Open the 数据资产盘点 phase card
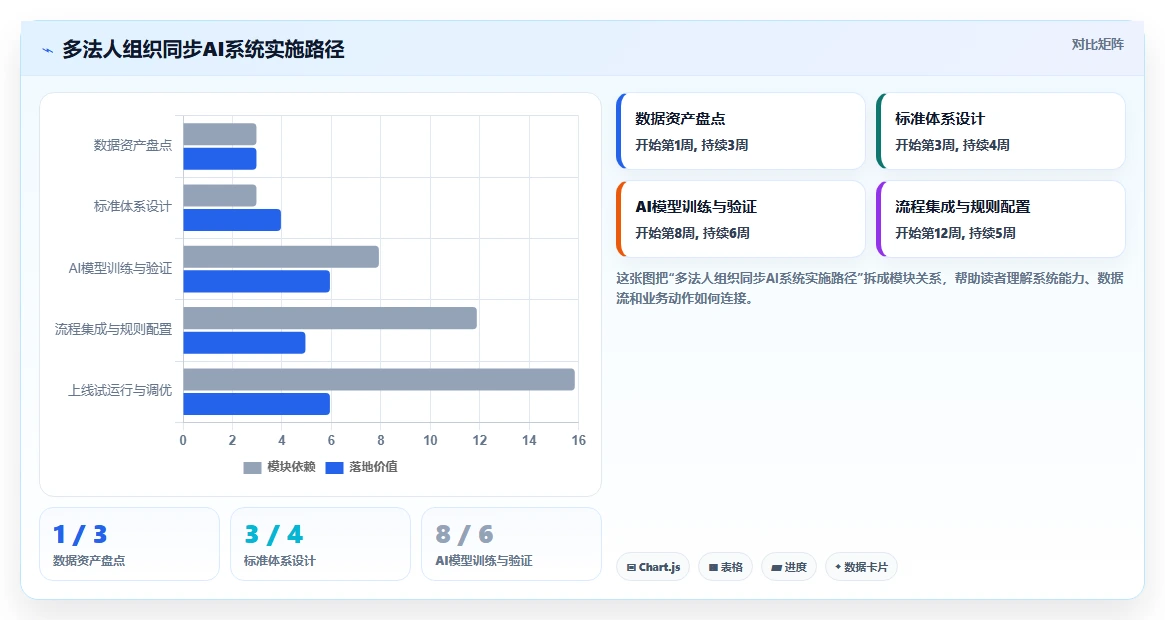 741,131
